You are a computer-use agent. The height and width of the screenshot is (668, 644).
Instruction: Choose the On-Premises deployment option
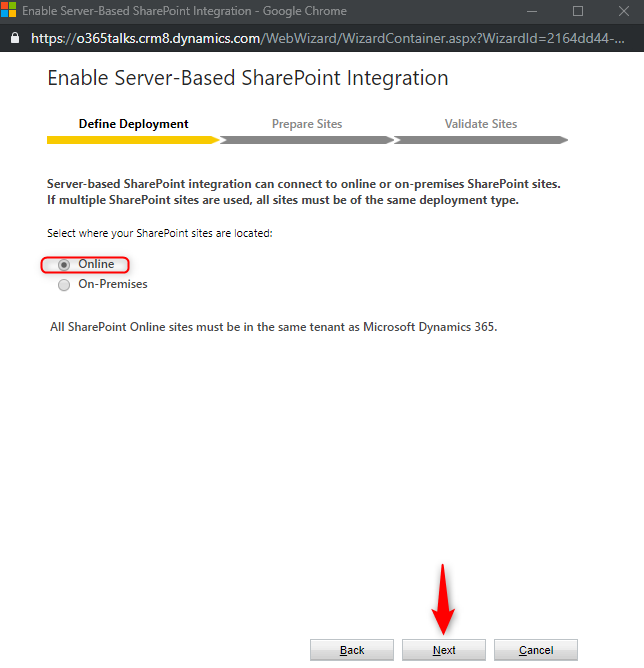[64, 285]
